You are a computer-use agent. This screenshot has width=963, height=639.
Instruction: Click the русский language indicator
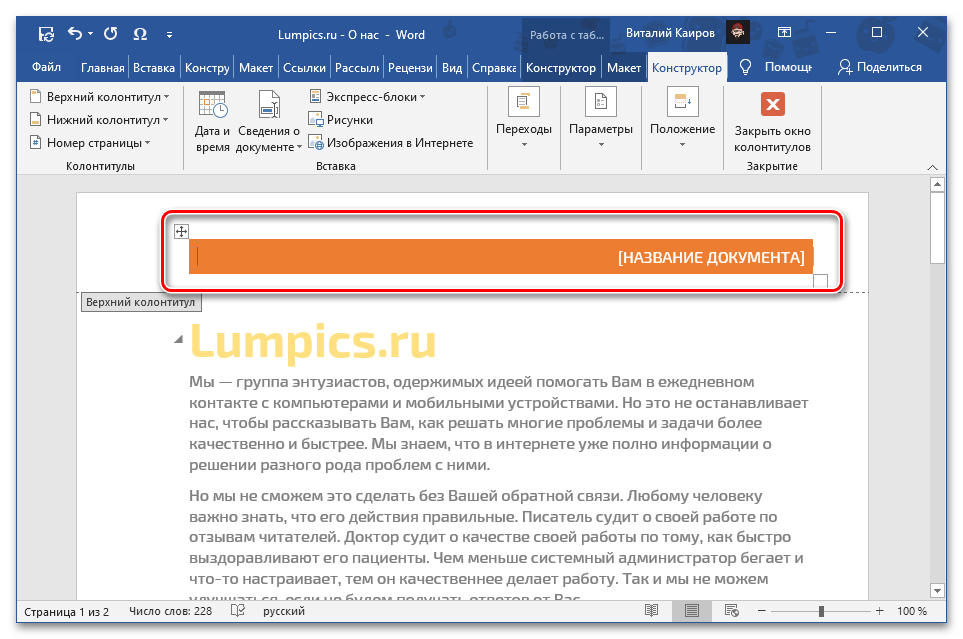[284, 611]
